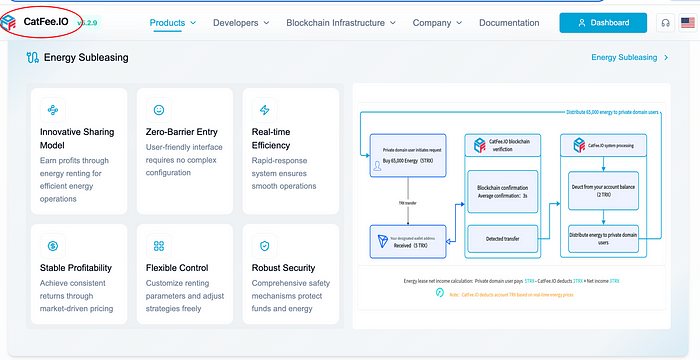Select the Flexible Control card title
Image resolution: width=700 pixels, height=360 pixels.
(x=177, y=268)
